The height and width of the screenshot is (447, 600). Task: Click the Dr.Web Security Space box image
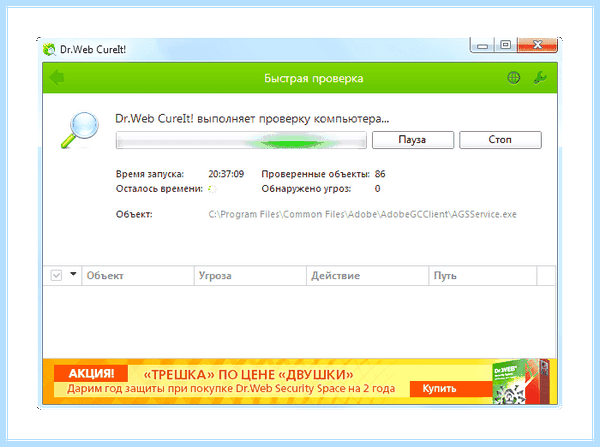point(521,381)
